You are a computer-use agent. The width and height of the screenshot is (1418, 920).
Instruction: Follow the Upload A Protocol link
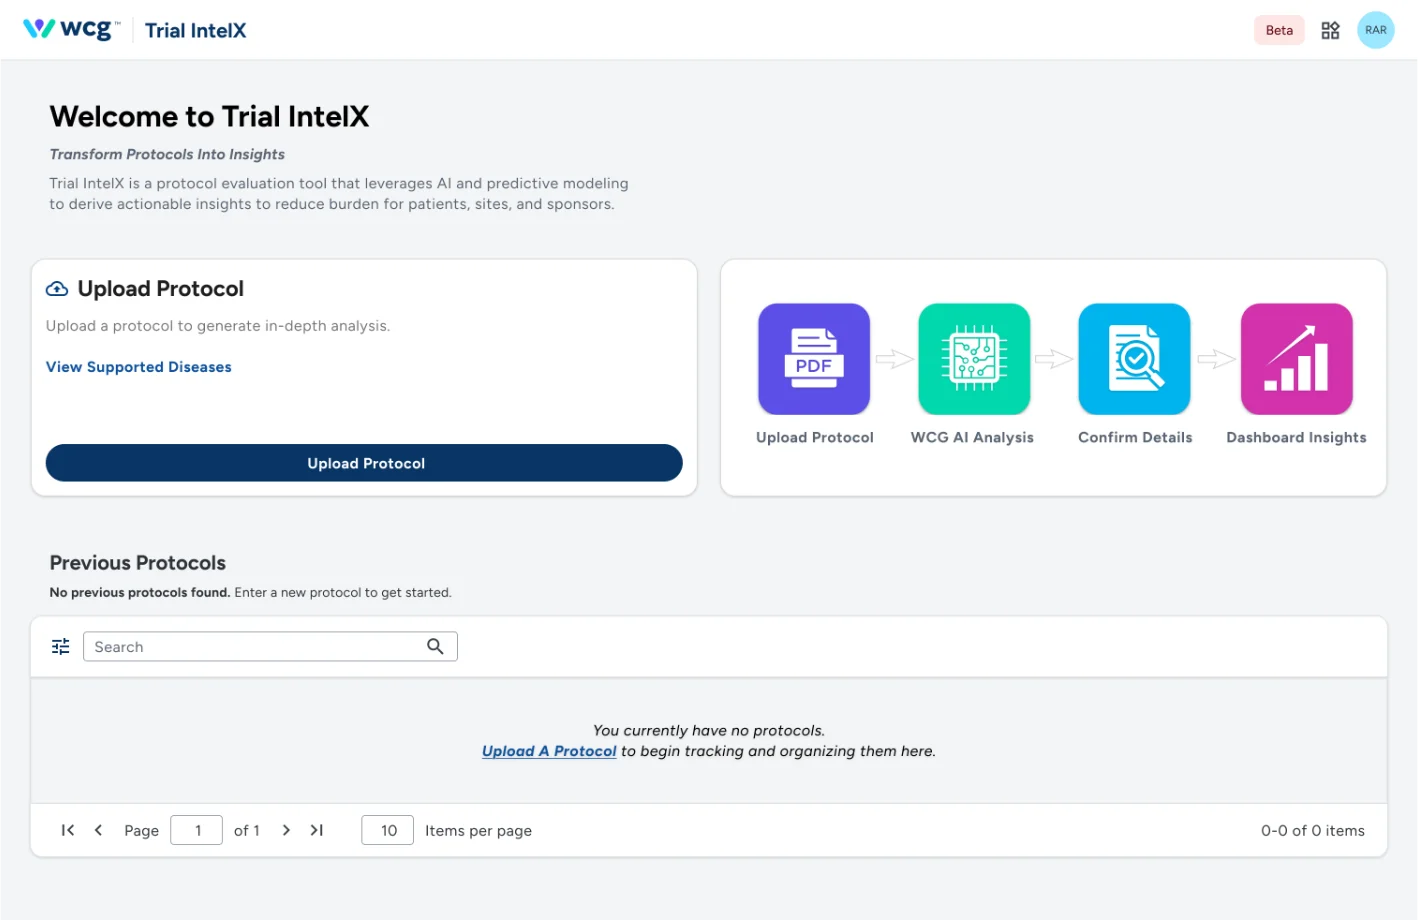(548, 751)
